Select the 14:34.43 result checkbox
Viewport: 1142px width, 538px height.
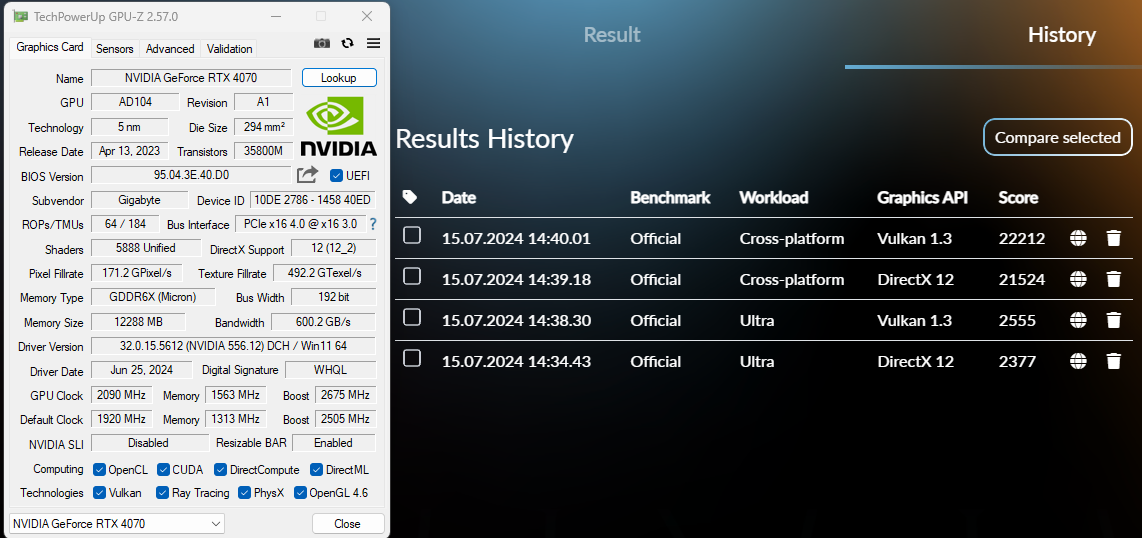click(x=412, y=358)
